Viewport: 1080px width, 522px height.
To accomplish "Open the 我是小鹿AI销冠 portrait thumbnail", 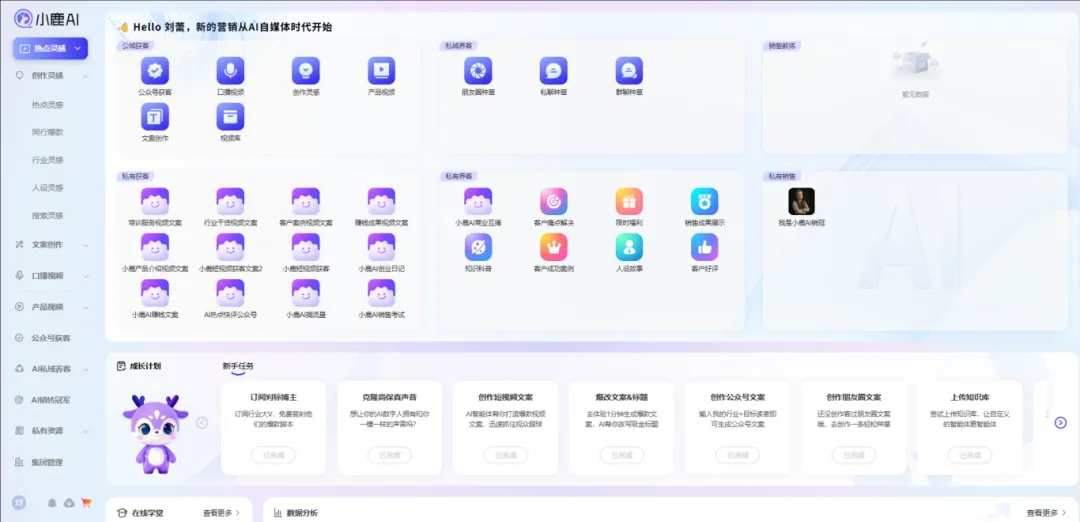I will click(801, 201).
